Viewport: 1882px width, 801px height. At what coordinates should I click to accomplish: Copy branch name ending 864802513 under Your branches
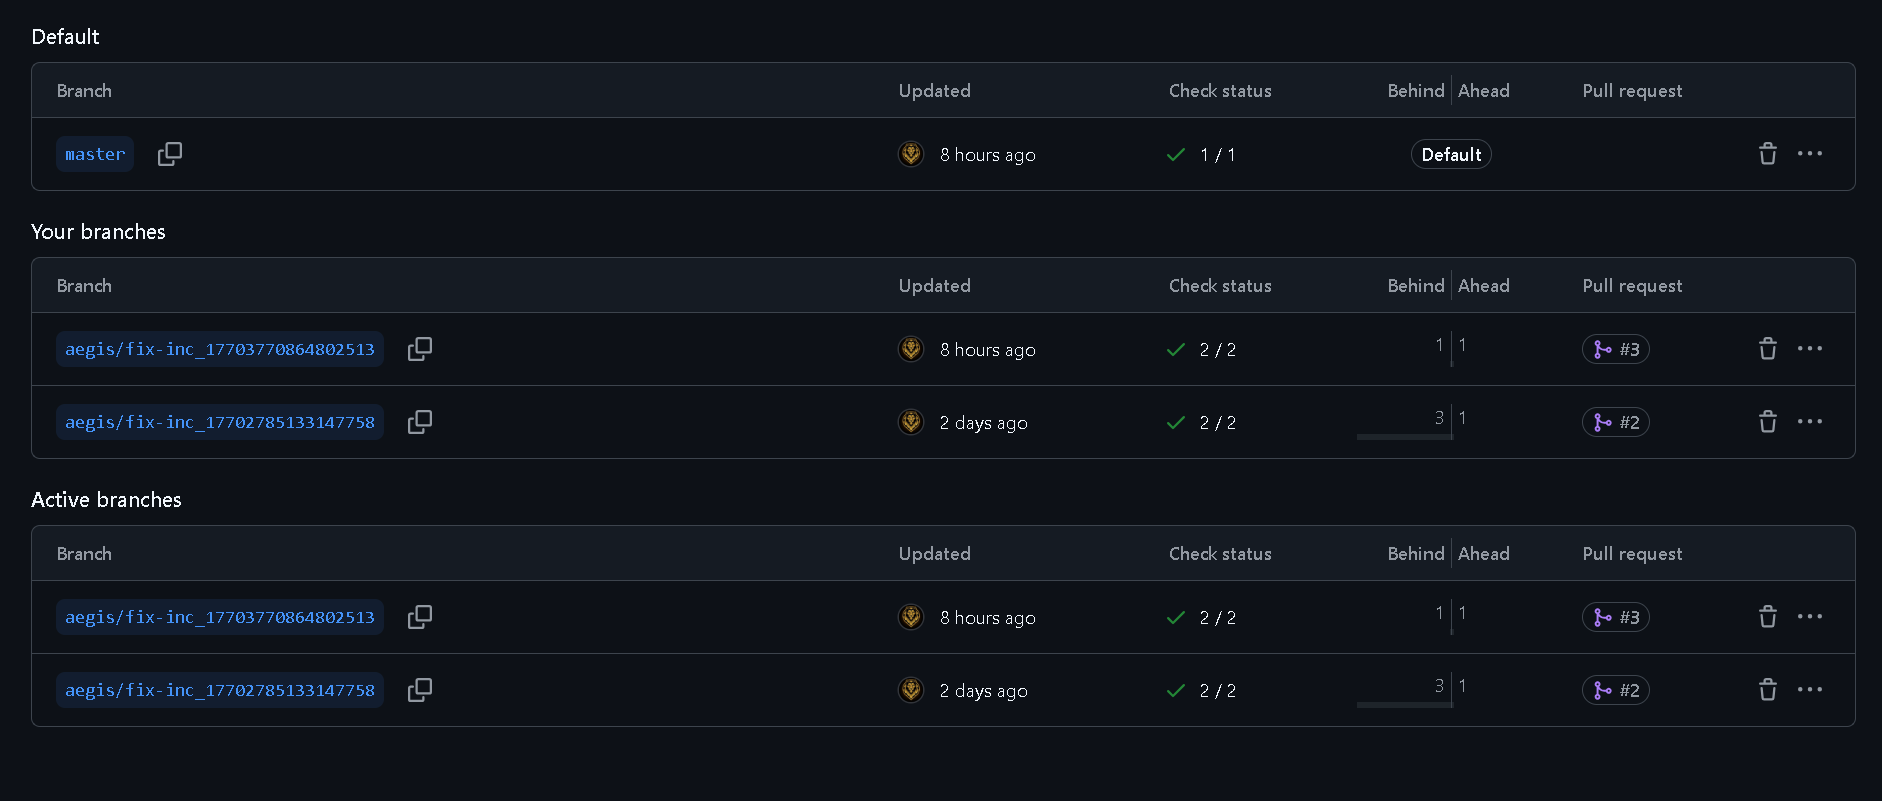[420, 349]
